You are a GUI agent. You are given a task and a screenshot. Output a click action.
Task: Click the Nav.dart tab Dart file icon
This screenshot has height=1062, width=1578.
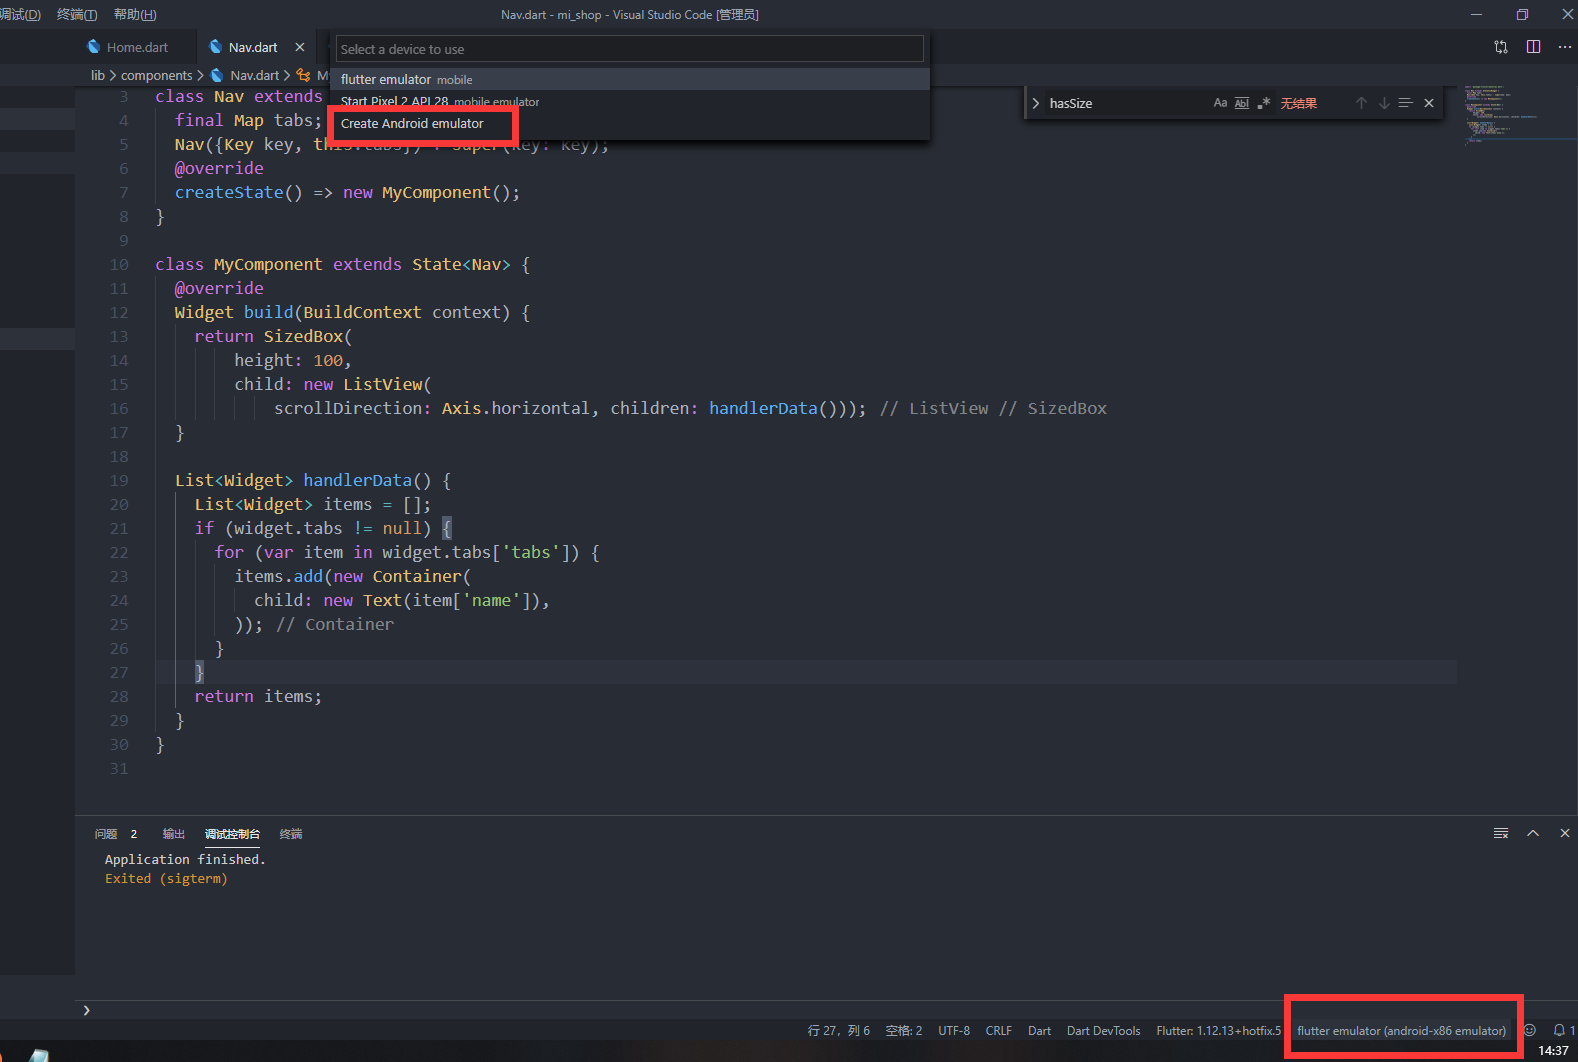(x=215, y=47)
